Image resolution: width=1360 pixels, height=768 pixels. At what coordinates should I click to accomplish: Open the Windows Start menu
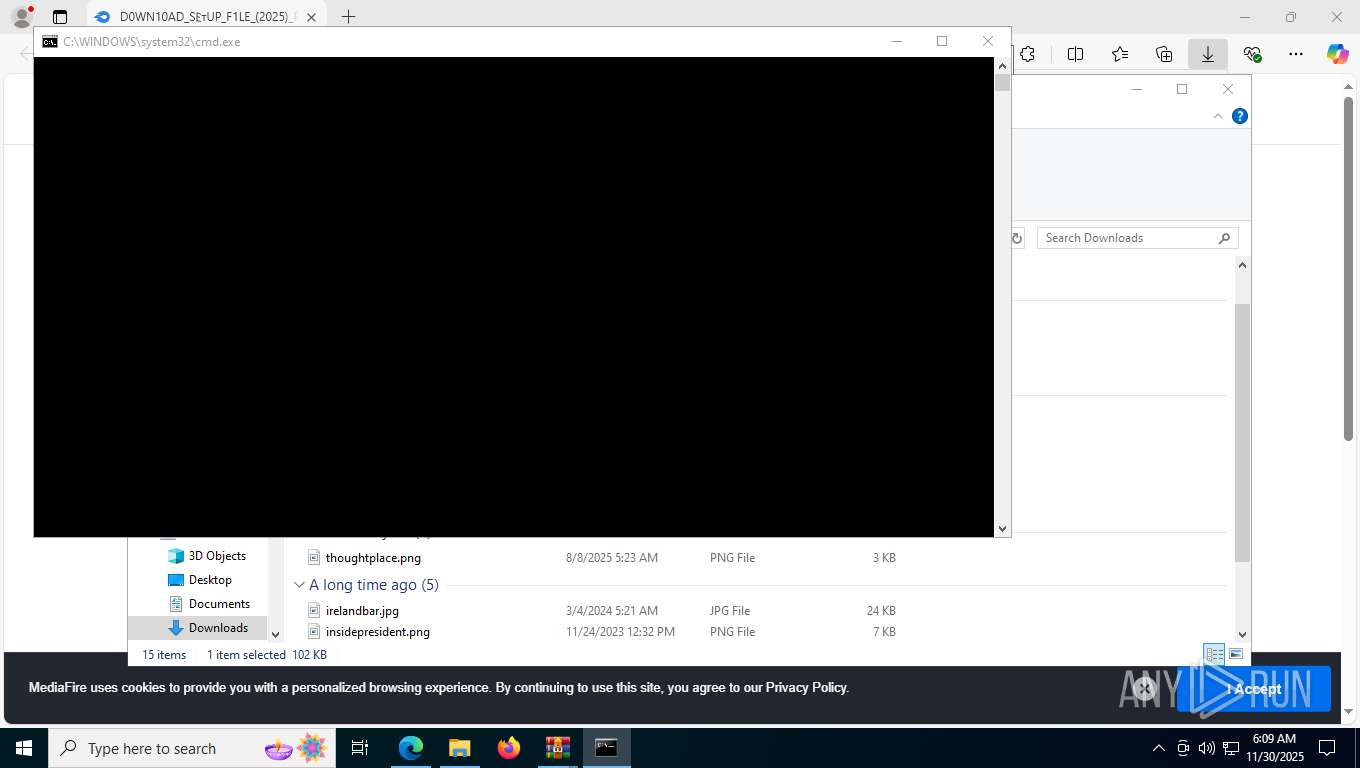(x=23, y=748)
